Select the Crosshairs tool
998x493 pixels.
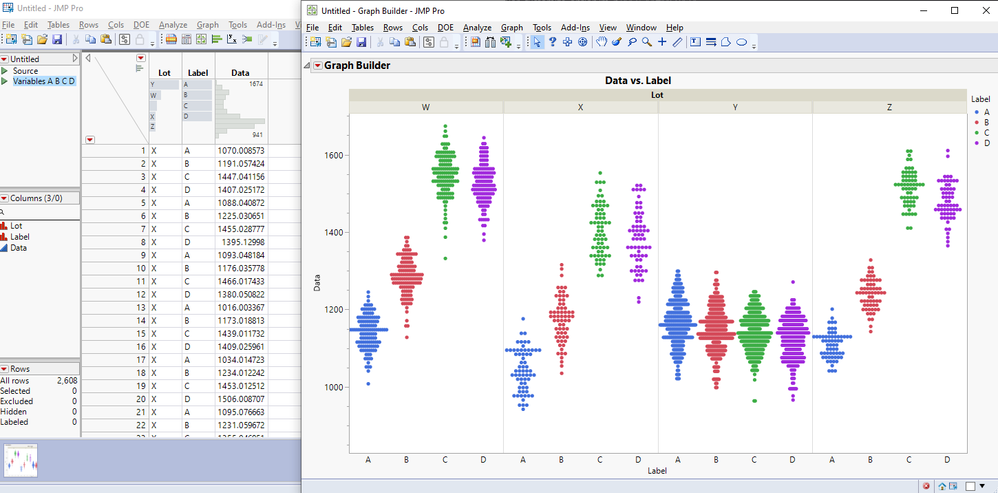[662, 42]
